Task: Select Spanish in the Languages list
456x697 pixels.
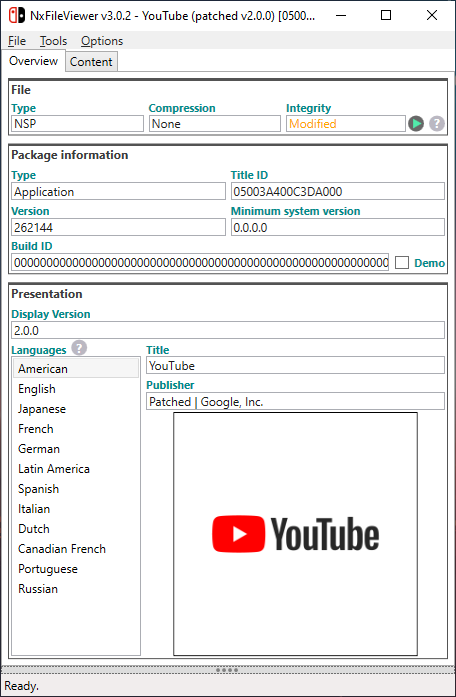Action: pyautogui.click(x=76, y=489)
